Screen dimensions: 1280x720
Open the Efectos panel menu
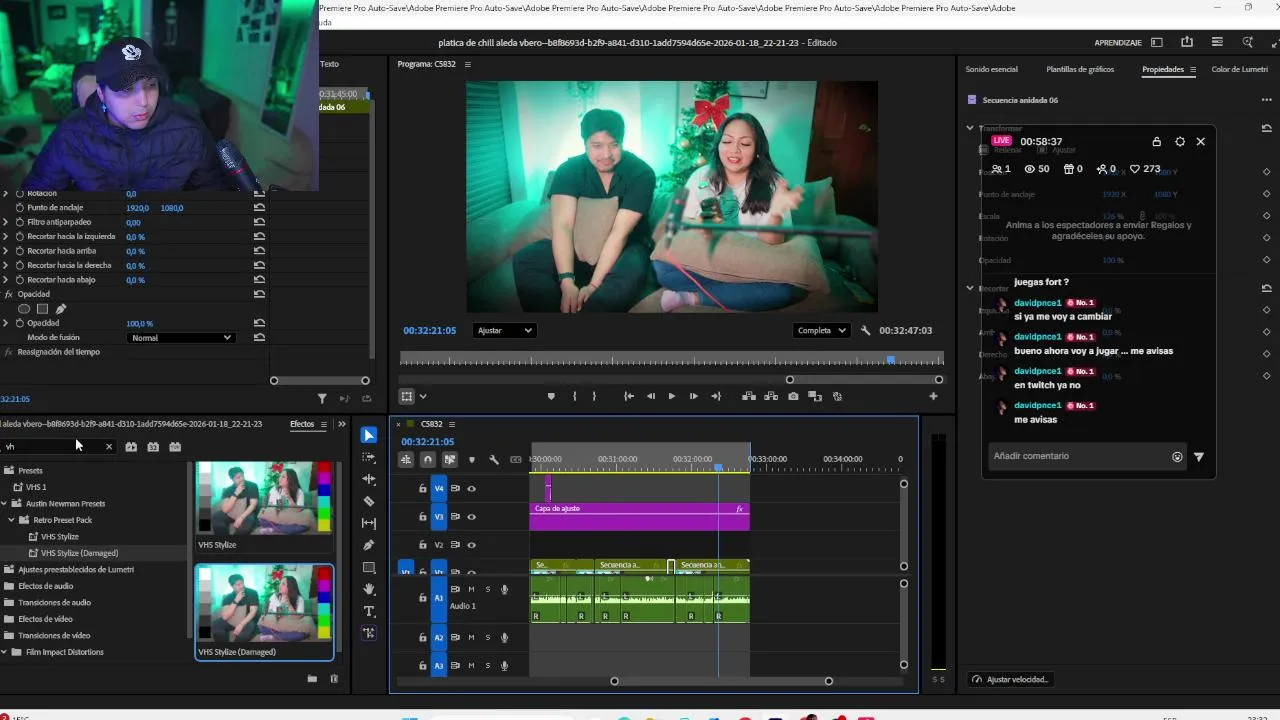click(x=323, y=425)
